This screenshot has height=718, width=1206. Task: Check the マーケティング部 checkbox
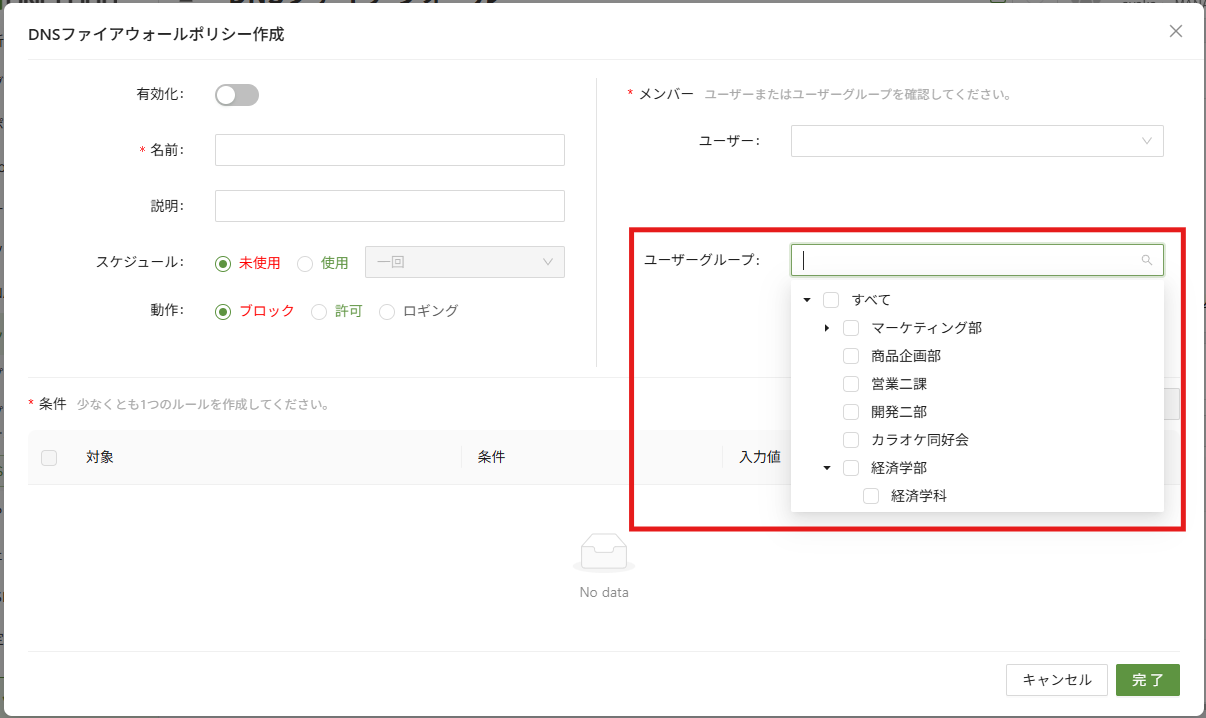(x=851, y=328)
